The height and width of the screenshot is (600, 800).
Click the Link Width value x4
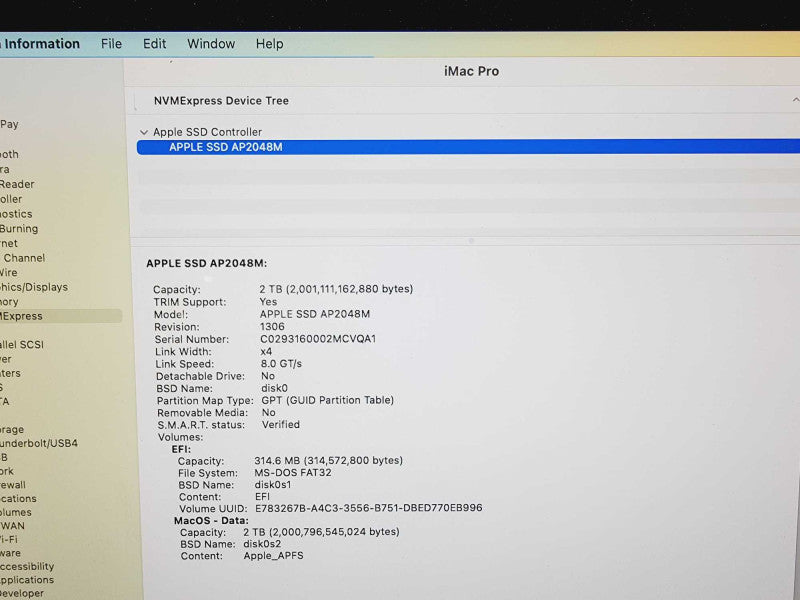[x=266, y=352]
